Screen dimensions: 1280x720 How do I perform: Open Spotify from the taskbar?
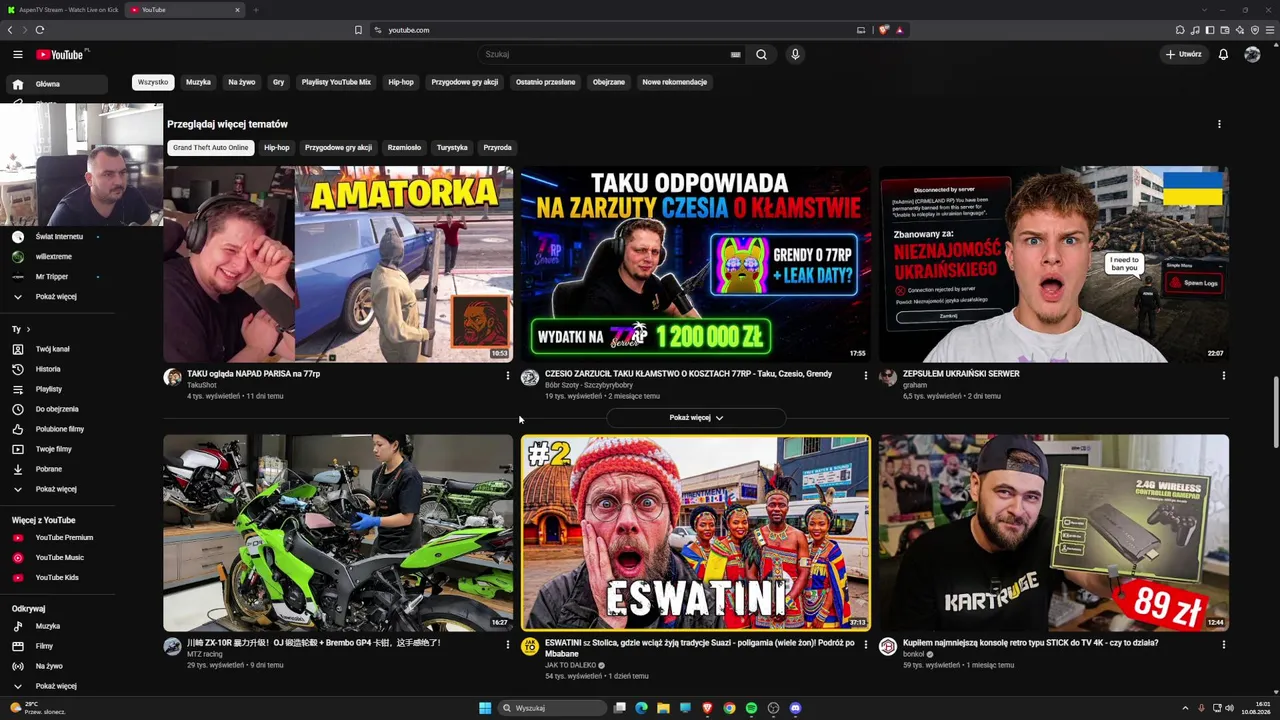pyautogui.click(x=751, y=708)
